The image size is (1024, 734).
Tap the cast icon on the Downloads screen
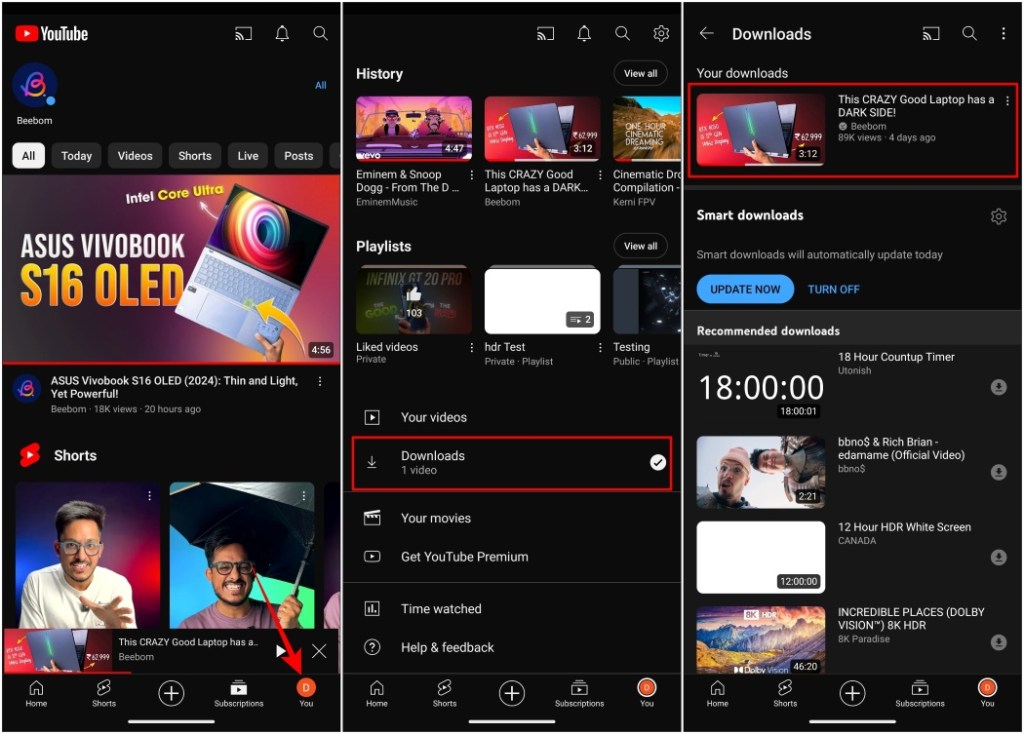pos(931,33)
